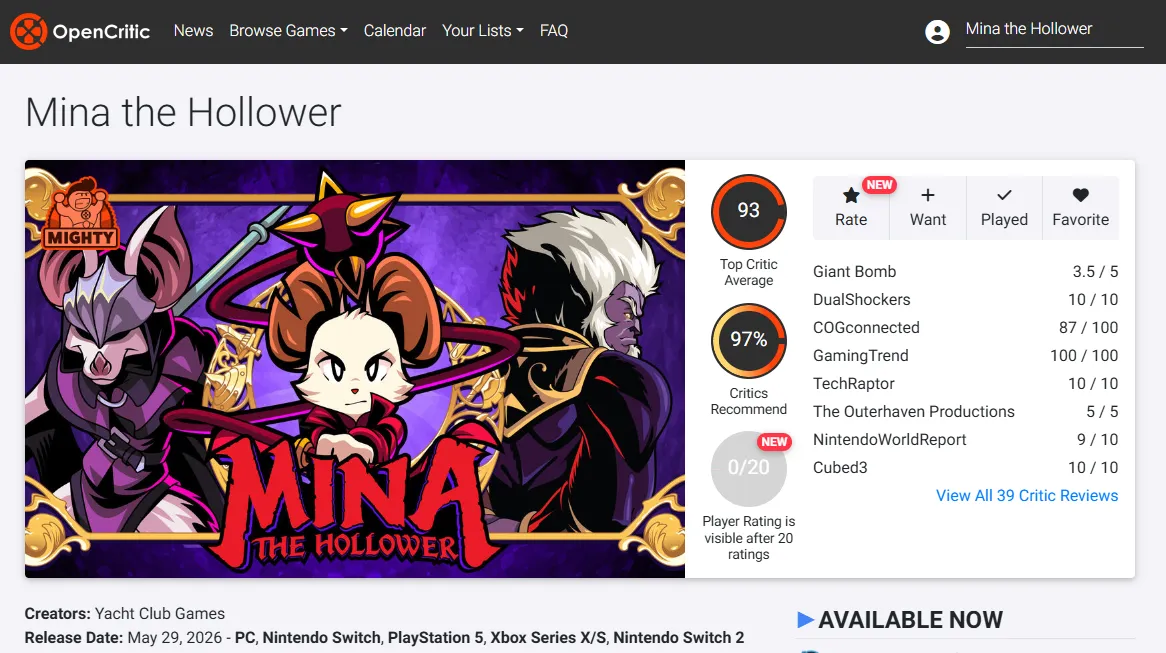Viewport: 1166px width, 653px height.
Task: Open the FAQ page
Action: point(554,30)
